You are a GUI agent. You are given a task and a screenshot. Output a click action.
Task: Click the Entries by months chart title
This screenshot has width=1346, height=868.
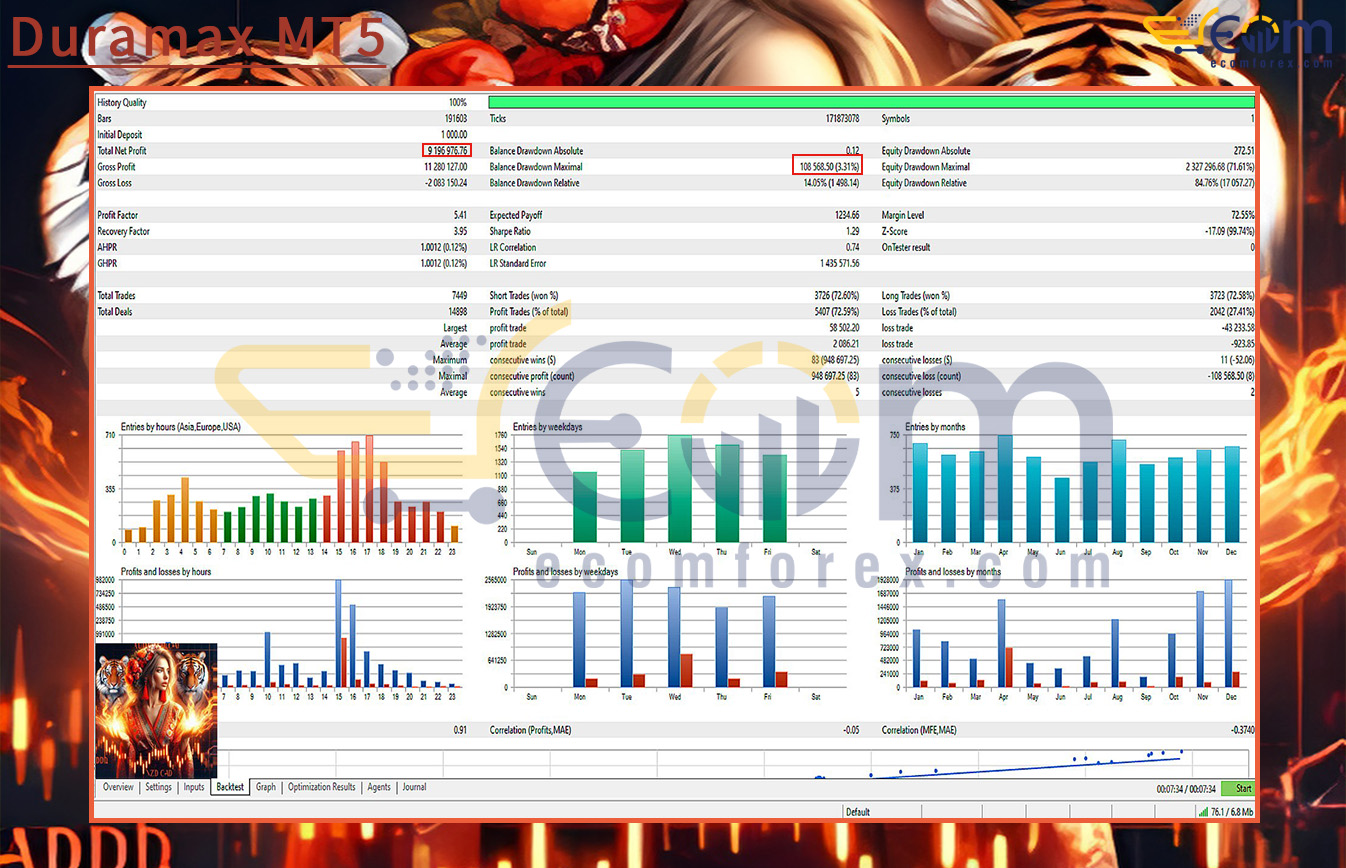tap(937, 427)
